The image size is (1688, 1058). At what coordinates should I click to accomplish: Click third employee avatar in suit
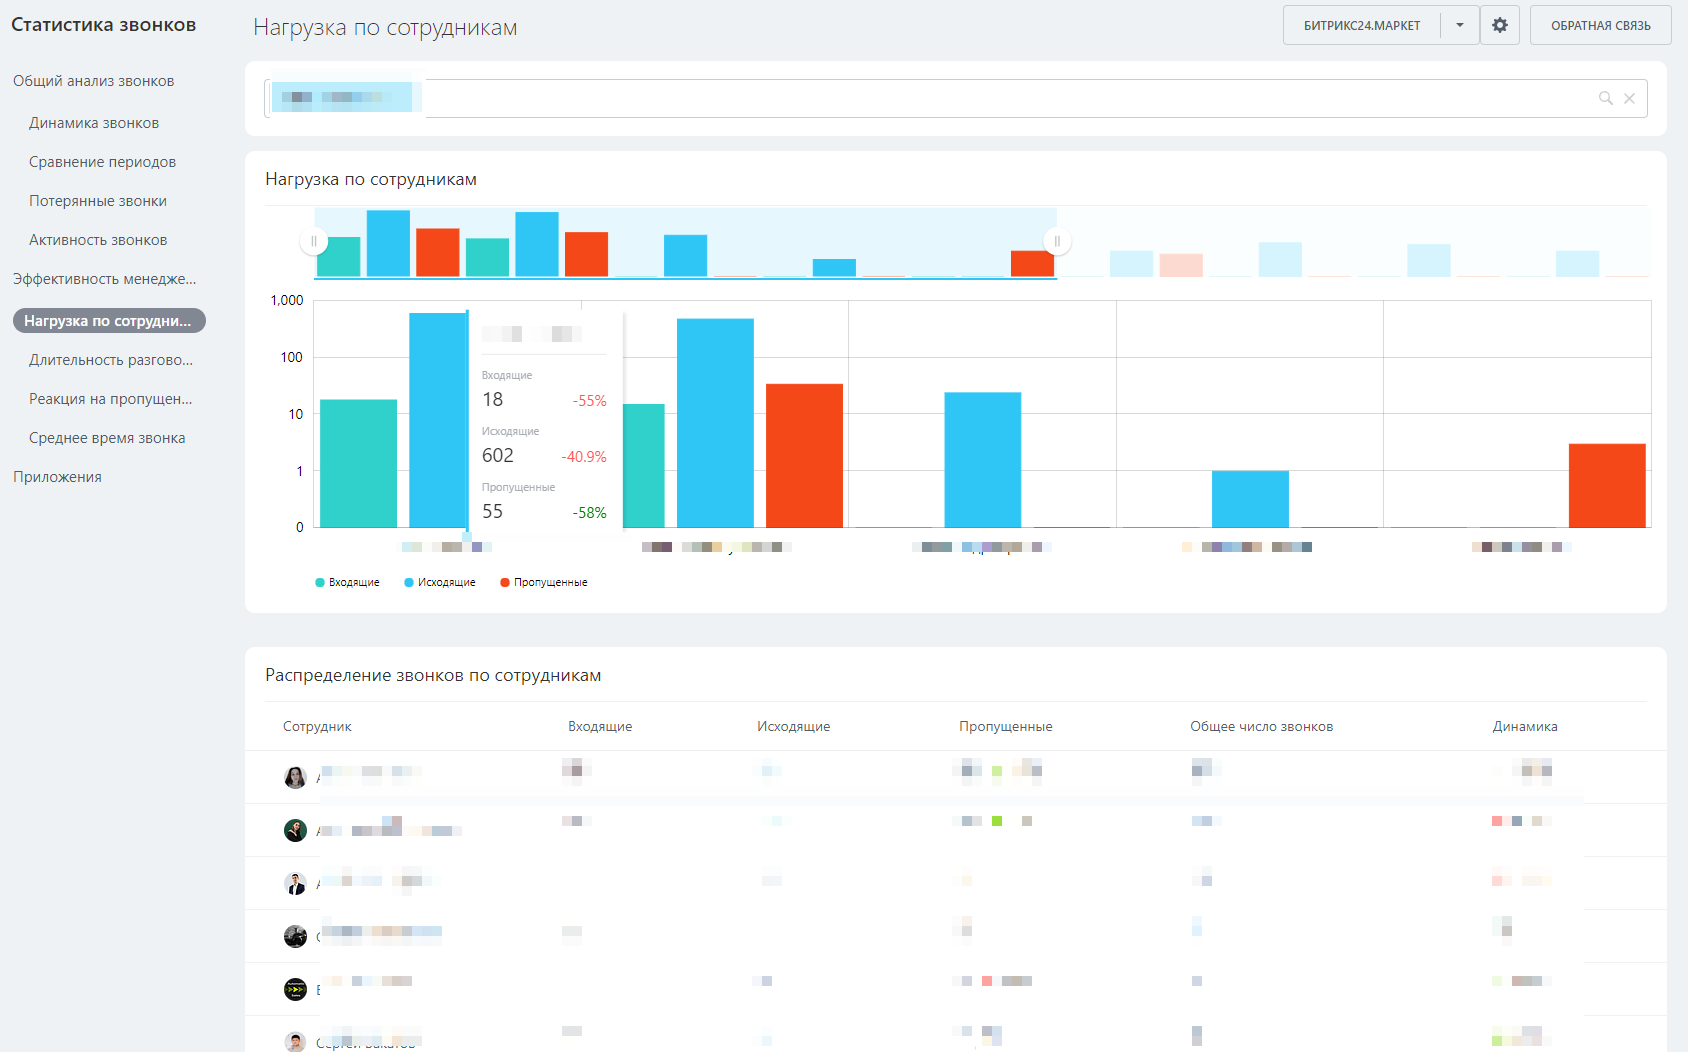(x=295, y=883)
